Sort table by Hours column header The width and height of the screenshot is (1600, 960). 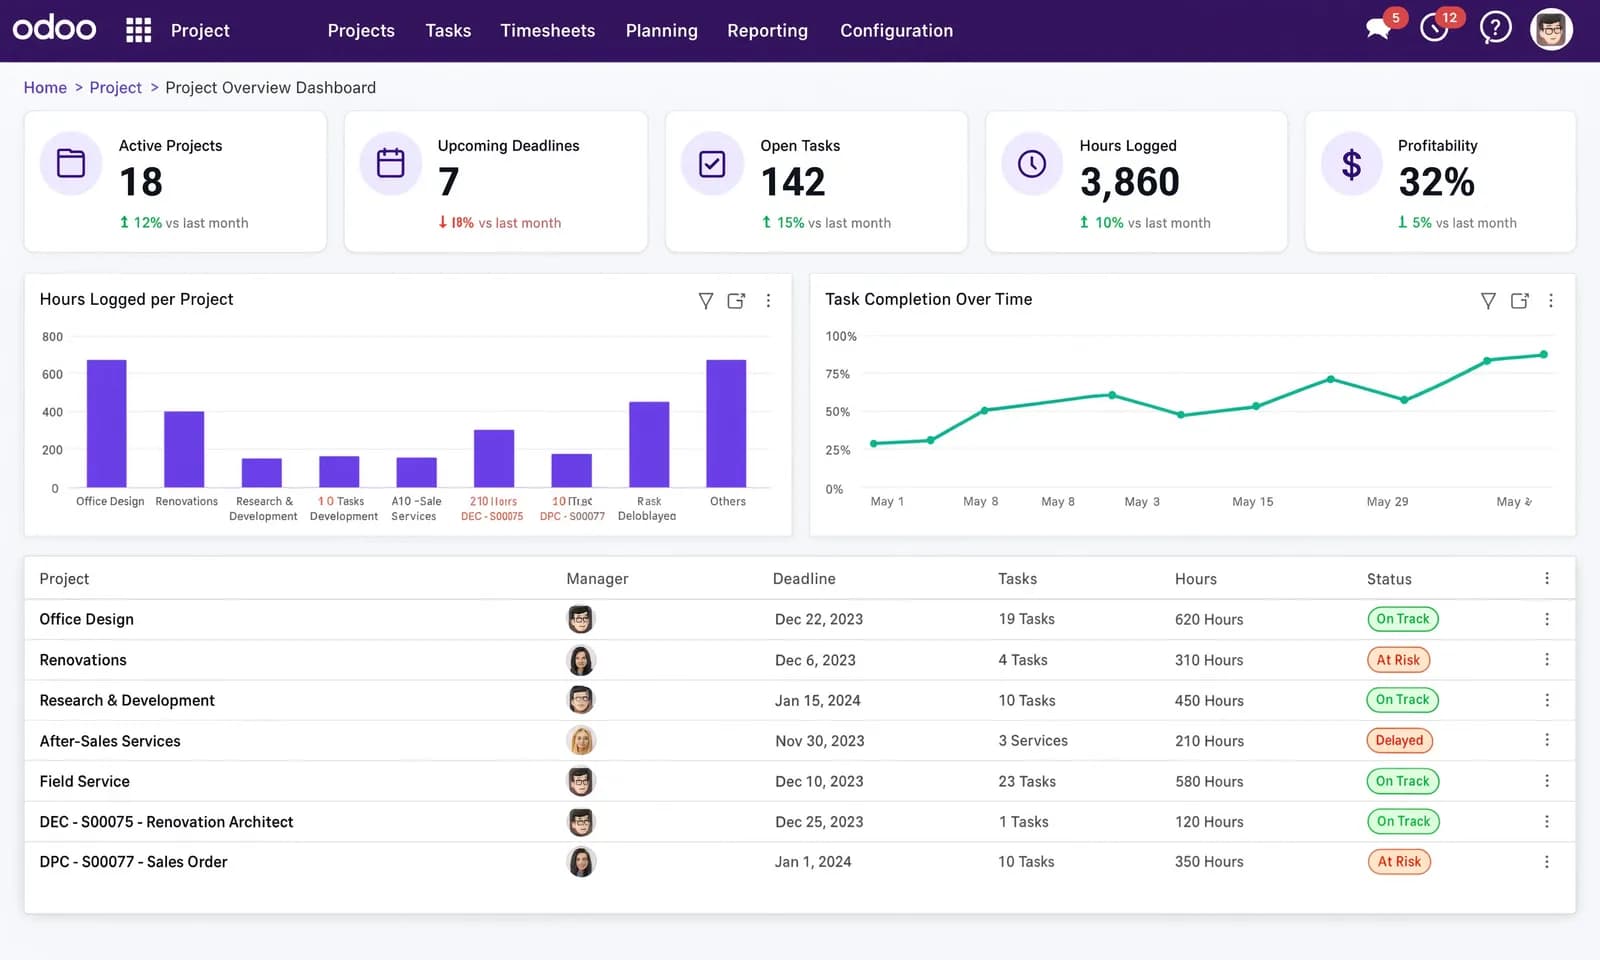1196,579
